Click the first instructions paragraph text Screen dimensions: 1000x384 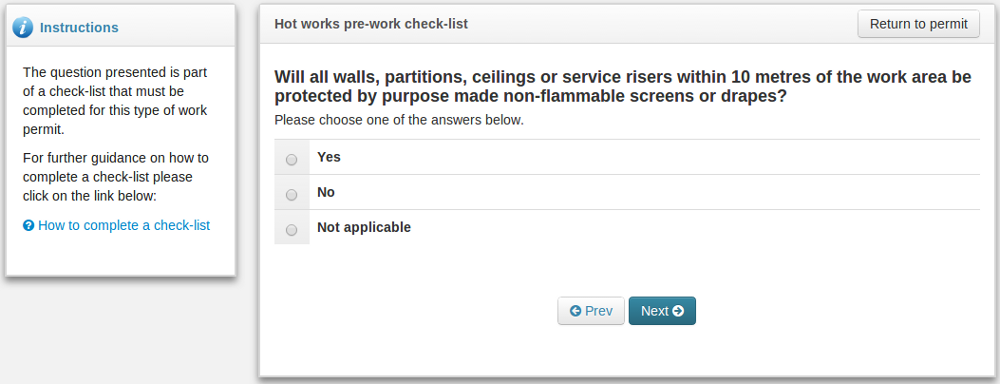(115, 101)
